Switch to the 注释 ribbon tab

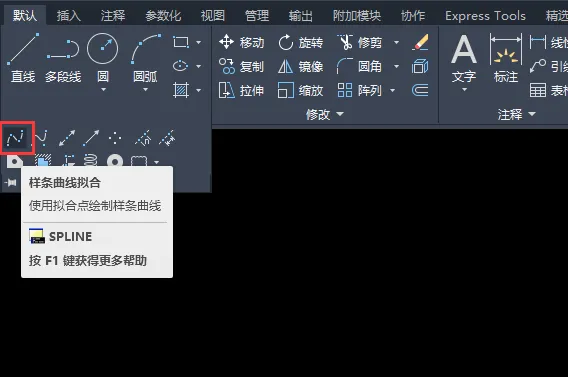pos(113,16)
